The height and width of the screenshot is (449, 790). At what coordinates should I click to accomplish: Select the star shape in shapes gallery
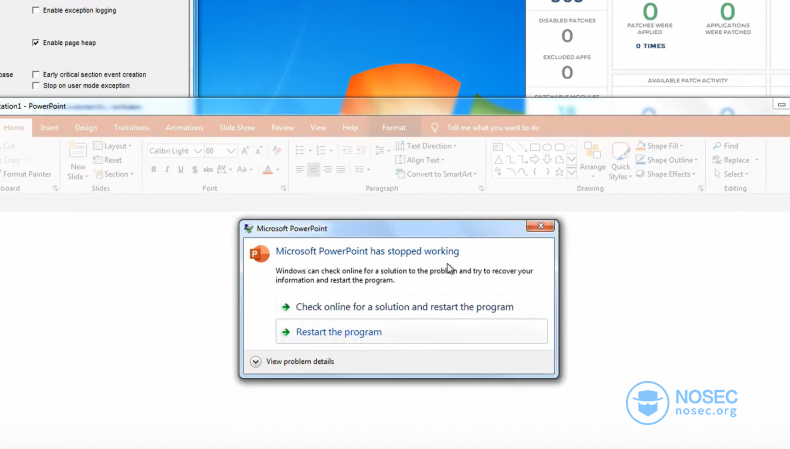[x=559, y=172]
